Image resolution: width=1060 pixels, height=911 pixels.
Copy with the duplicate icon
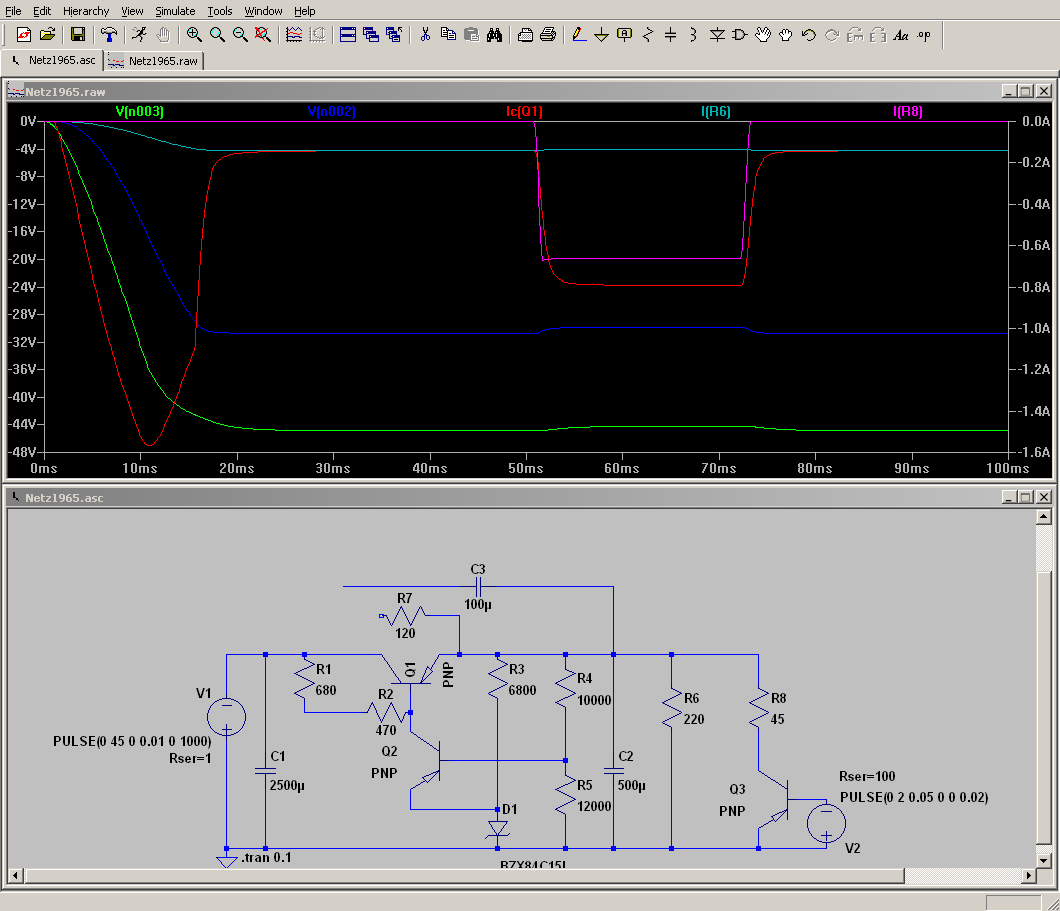448,34
